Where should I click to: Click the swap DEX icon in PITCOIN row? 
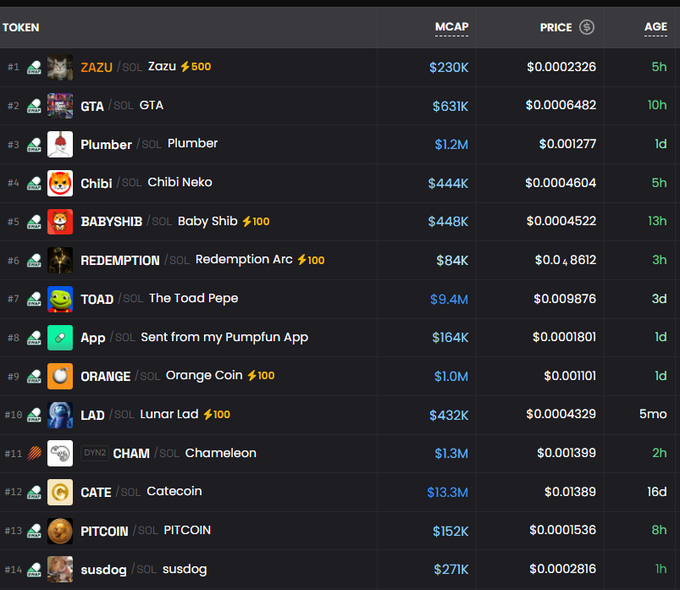pyautogui.click(x=34, y=531)
